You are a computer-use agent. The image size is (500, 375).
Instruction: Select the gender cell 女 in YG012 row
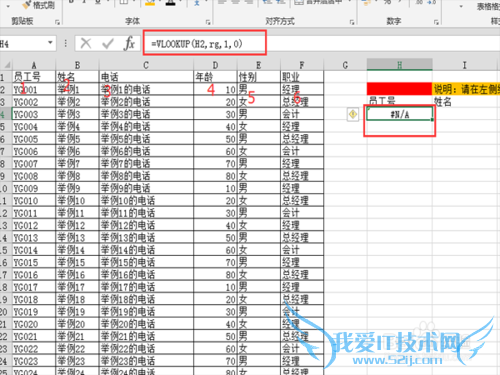pyautogui.click(x=259, y=225)
